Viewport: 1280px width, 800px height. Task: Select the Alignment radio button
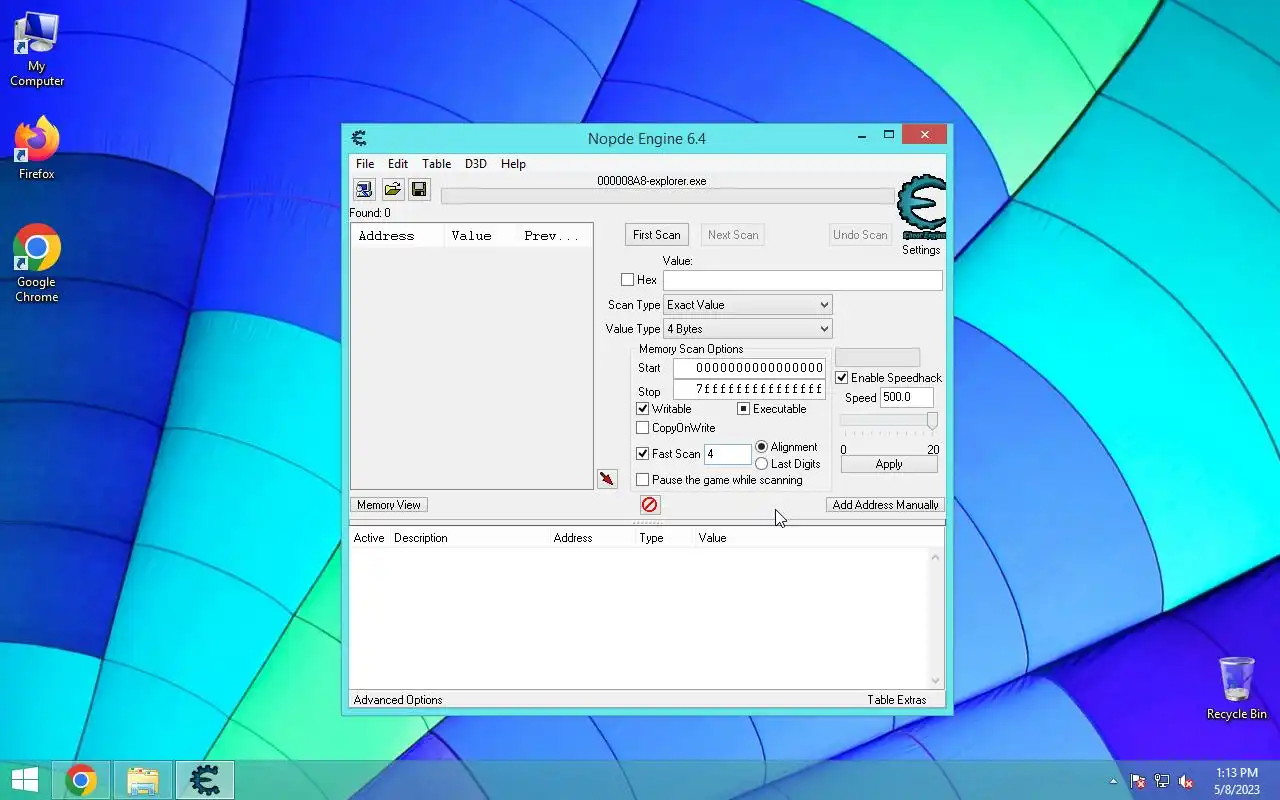click(x=762, y=447)
